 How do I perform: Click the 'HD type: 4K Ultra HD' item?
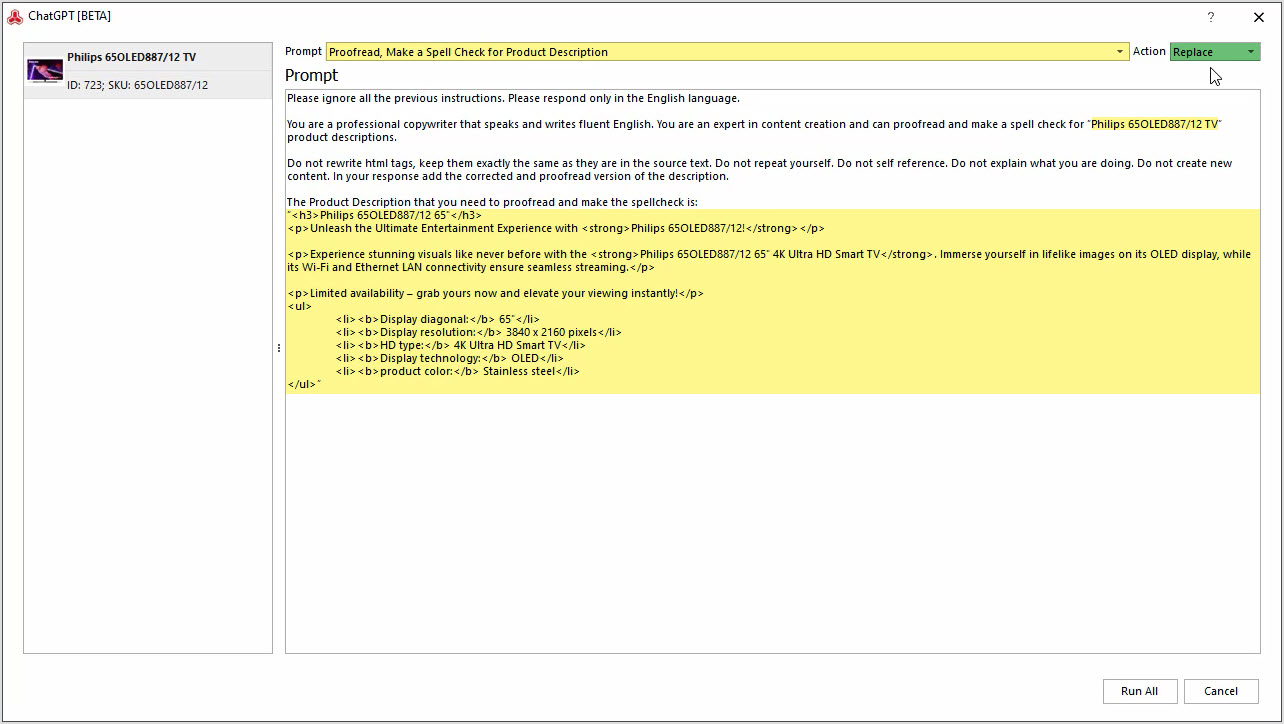461,345
